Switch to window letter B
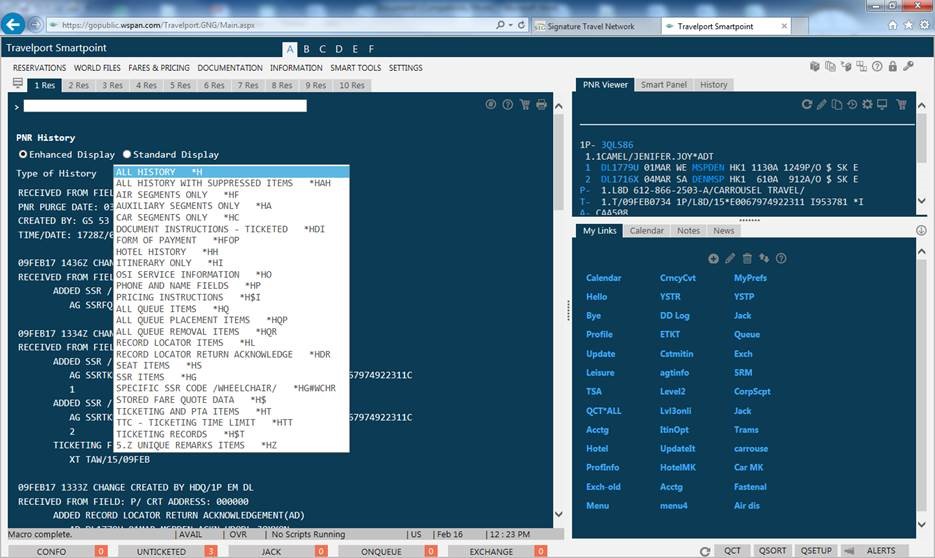 306,49
